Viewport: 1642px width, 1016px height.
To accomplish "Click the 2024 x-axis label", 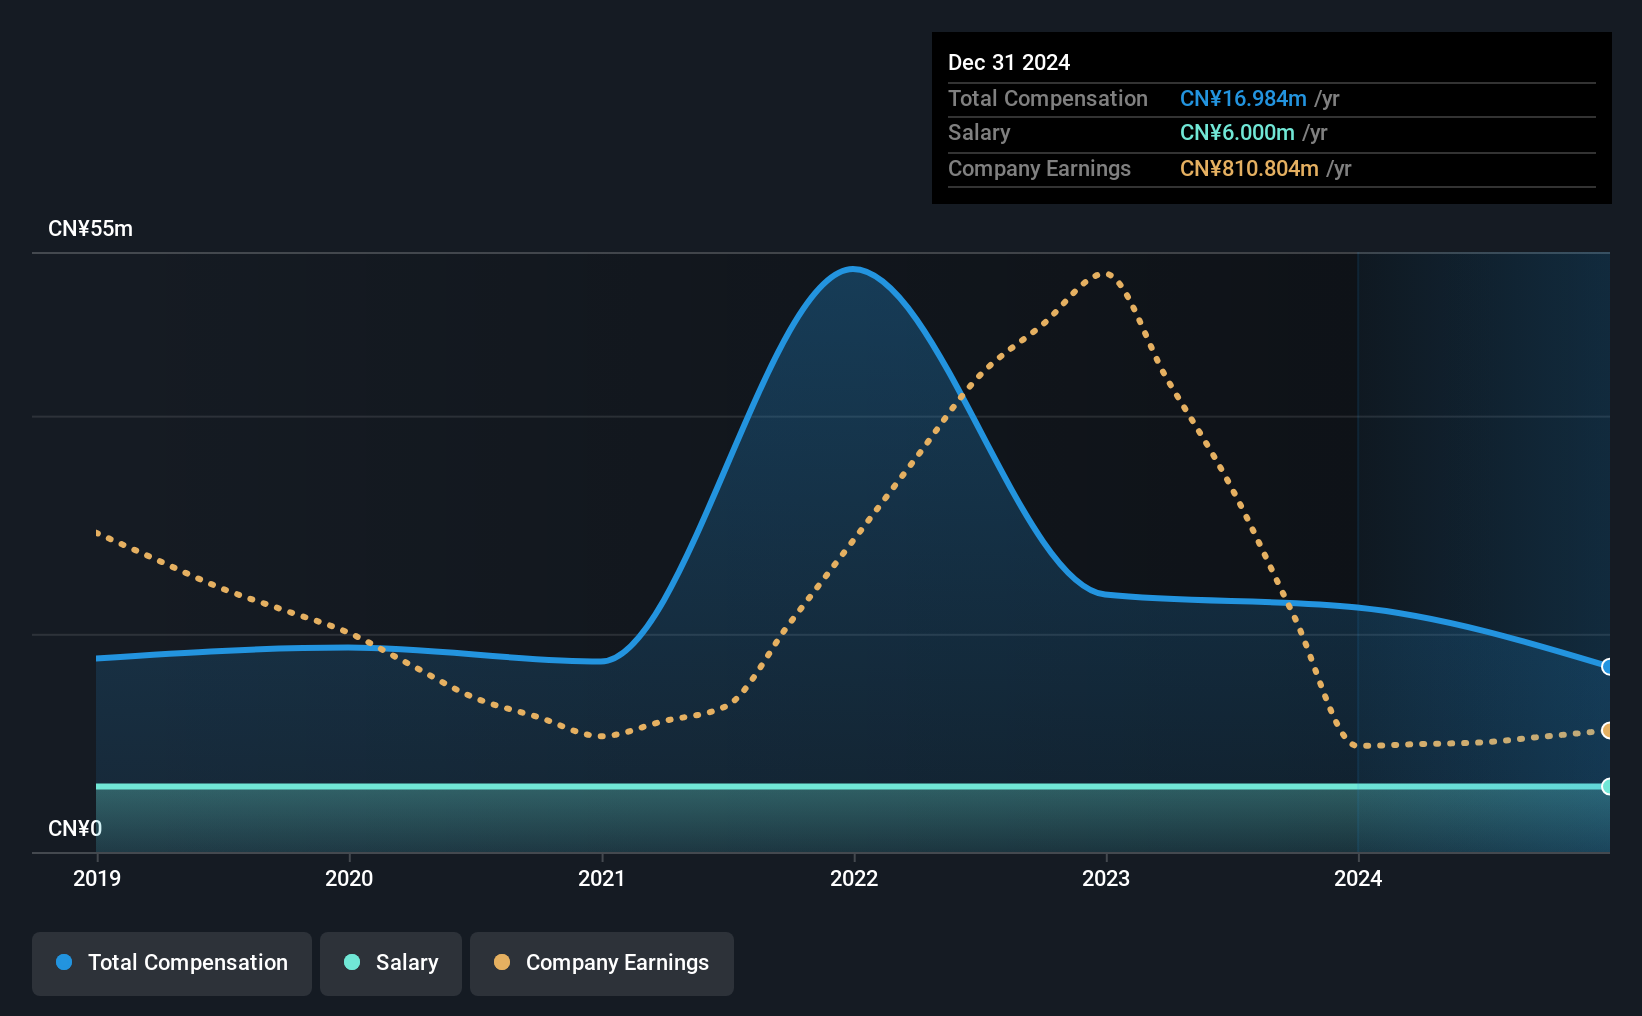I will [1358, 878].
